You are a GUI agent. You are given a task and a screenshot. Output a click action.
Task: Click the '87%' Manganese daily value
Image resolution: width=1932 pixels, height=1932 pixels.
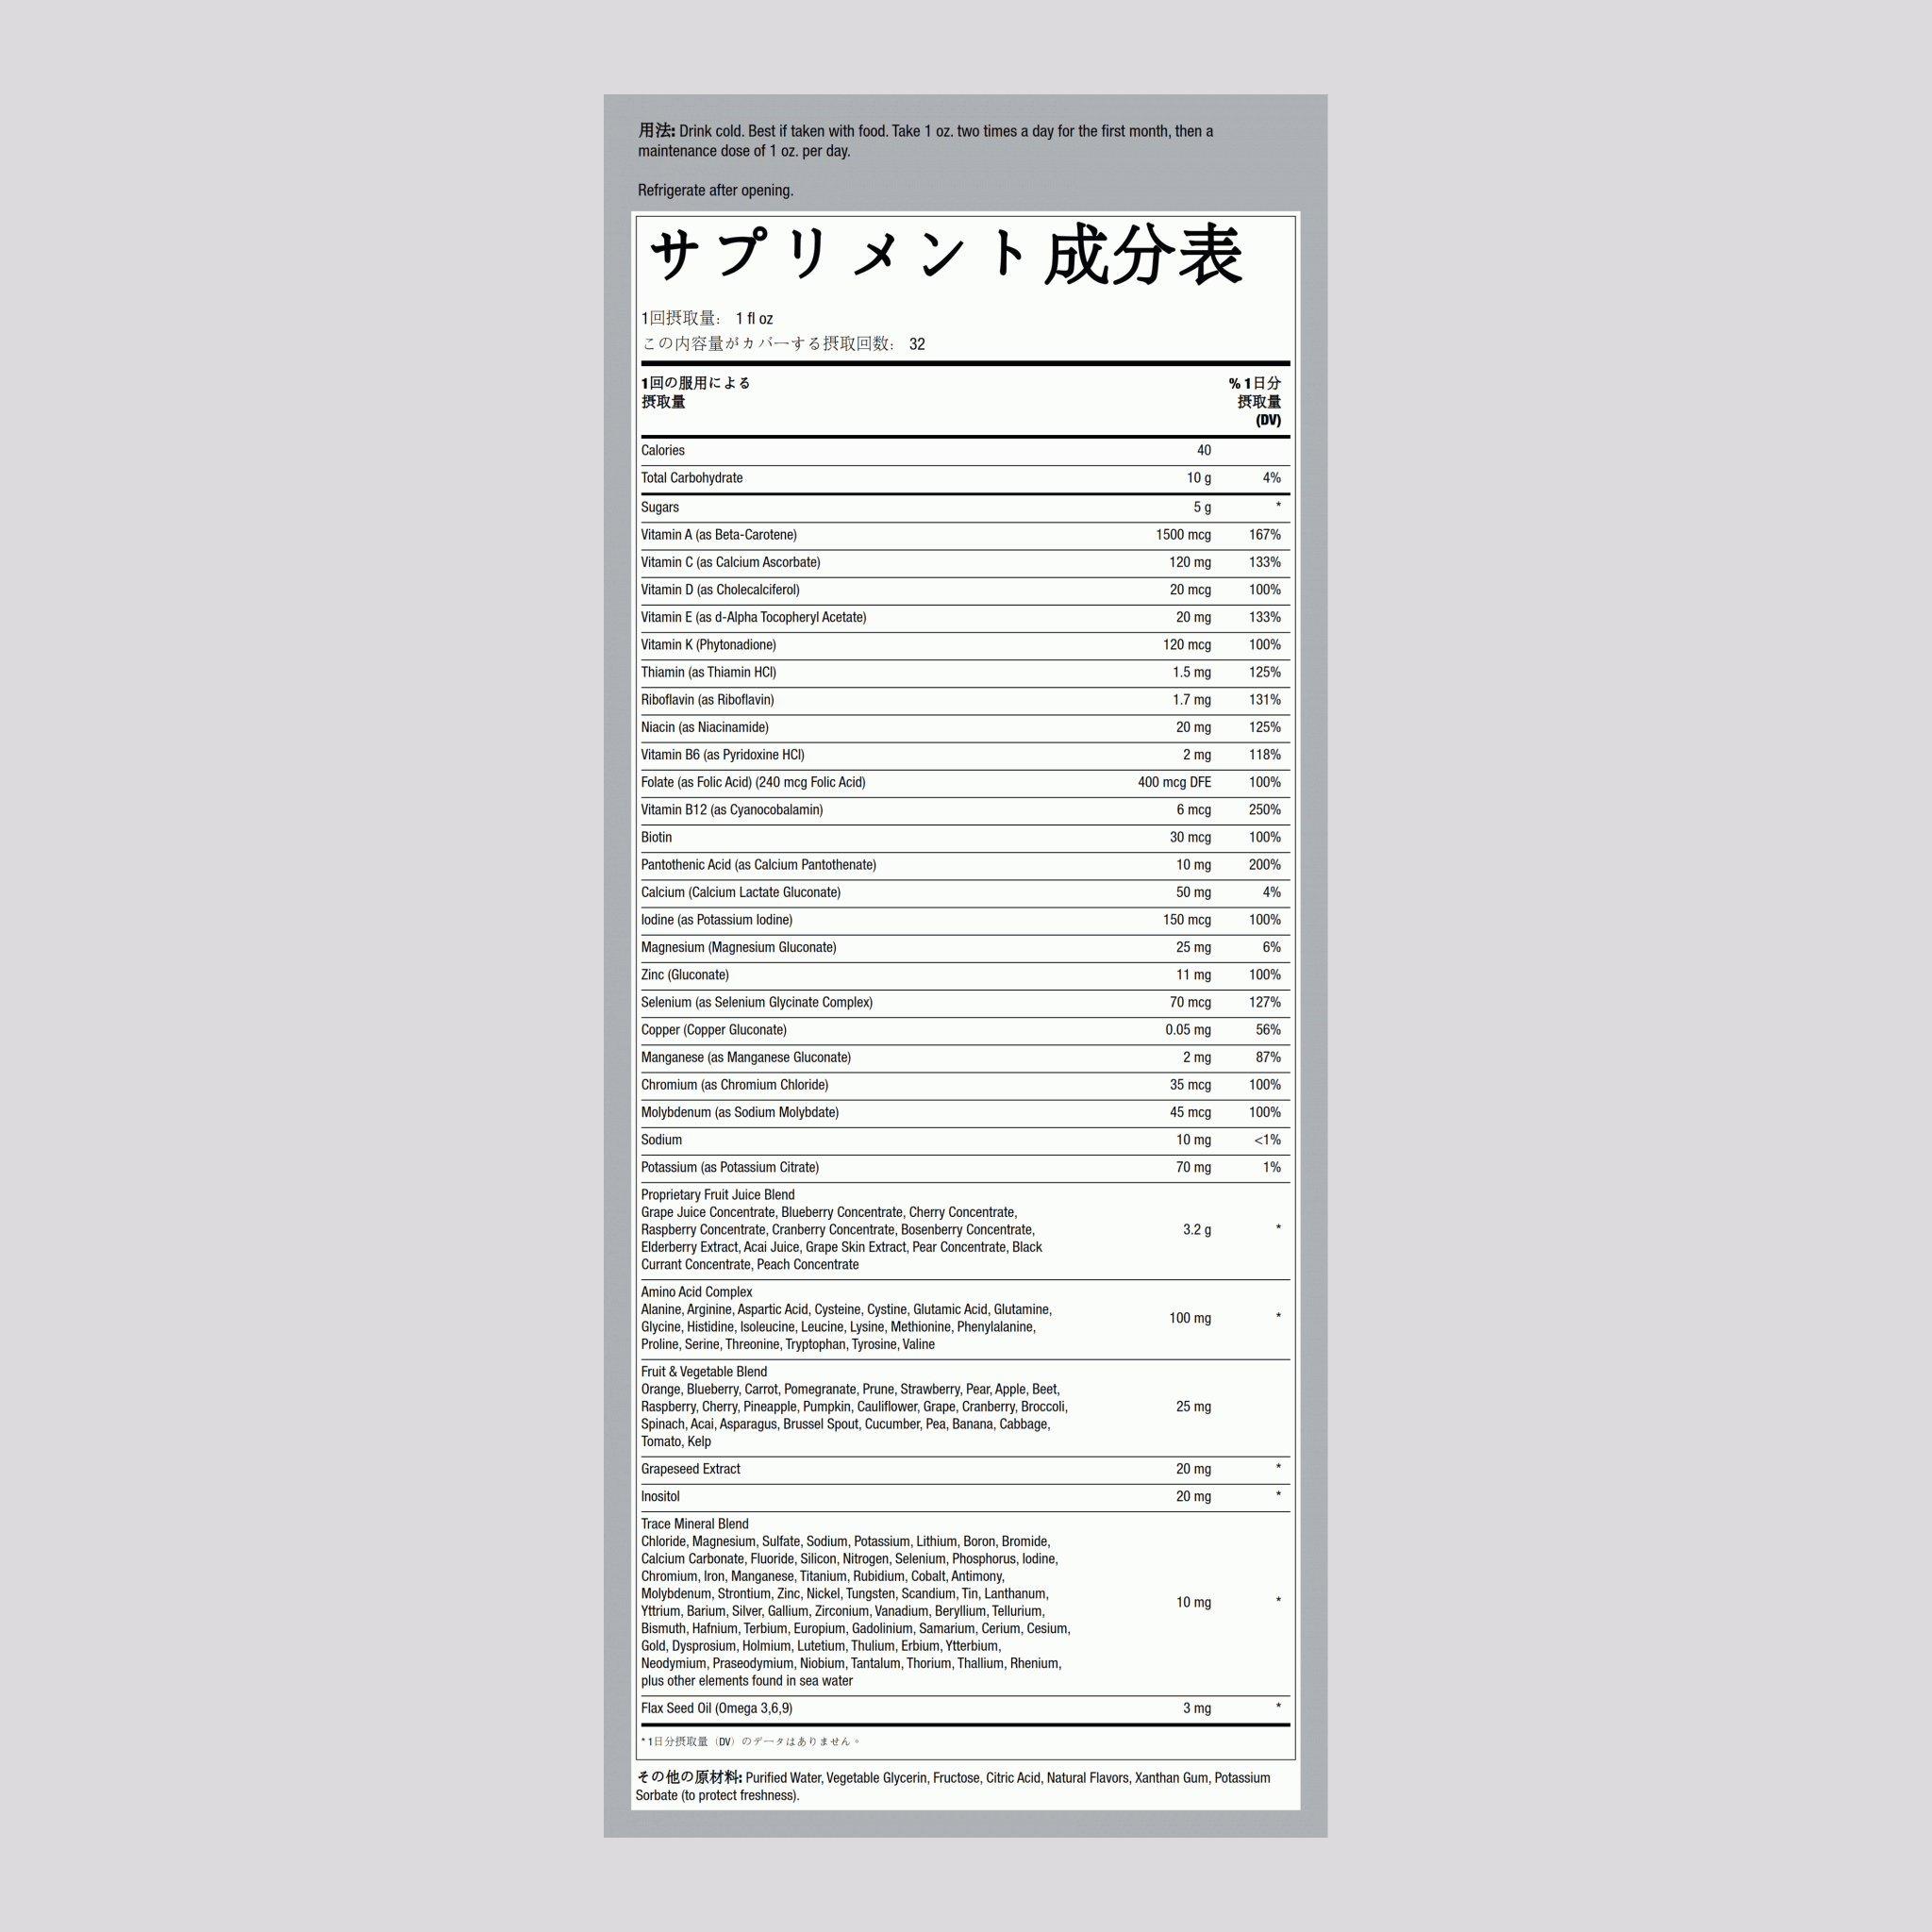(x=1268, y=1057)
